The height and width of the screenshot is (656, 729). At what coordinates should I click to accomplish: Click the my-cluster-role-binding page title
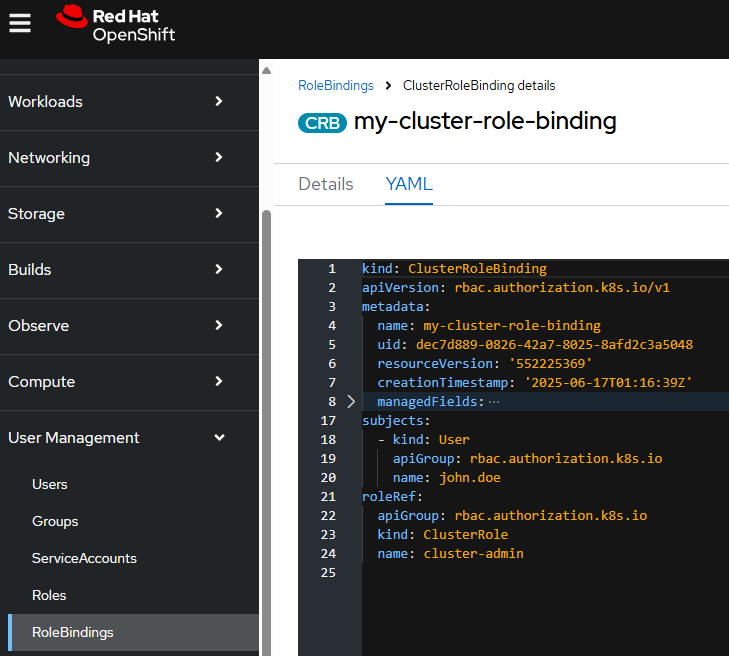(485, 121)
